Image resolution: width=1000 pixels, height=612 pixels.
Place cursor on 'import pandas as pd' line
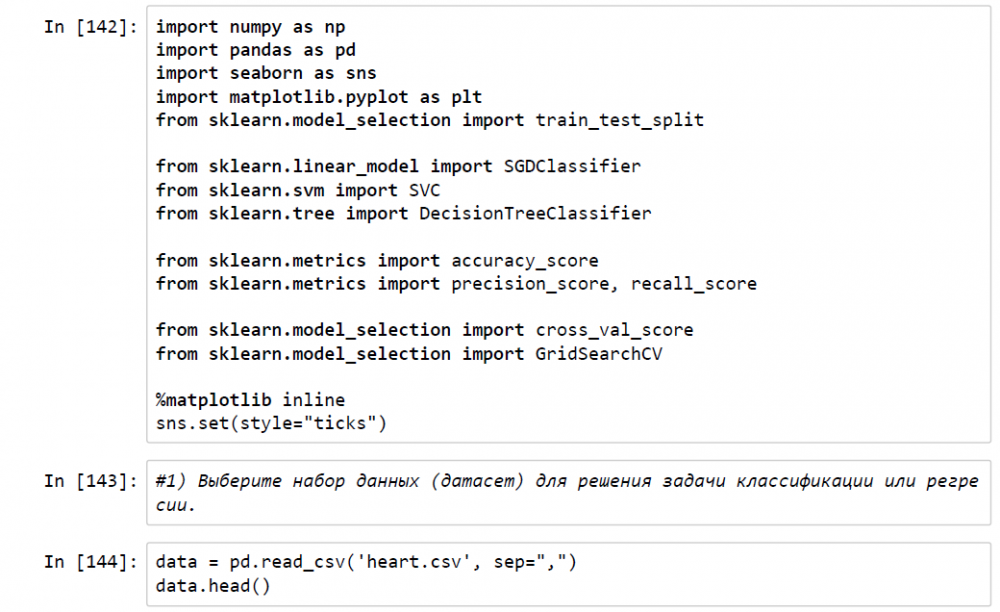[256, 50]
